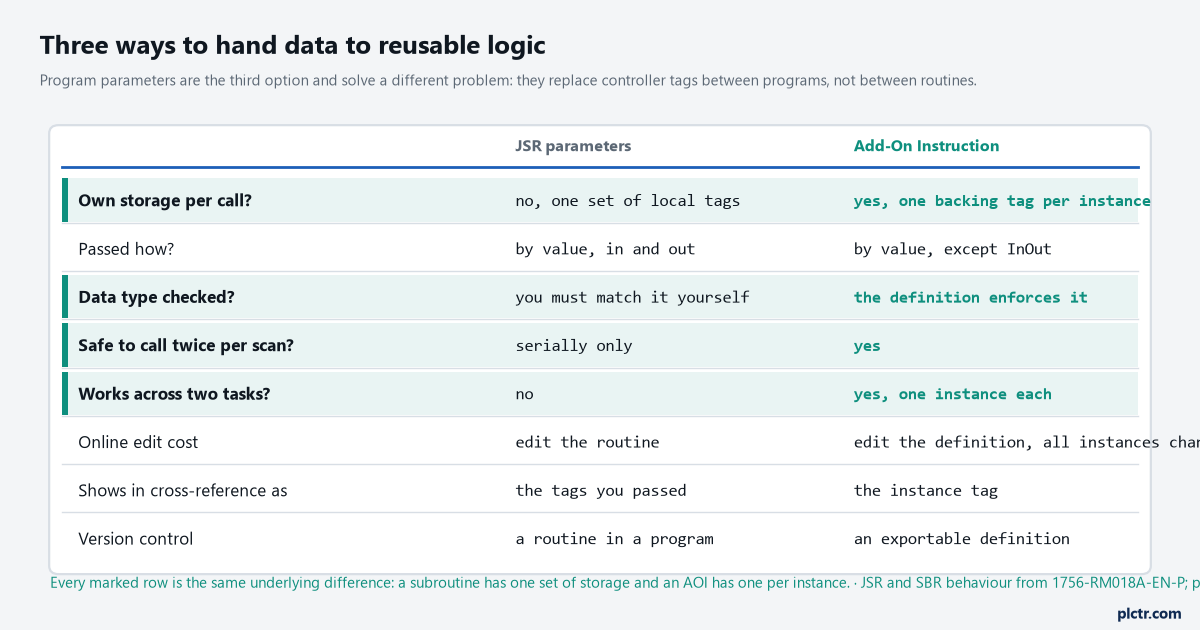Open the plctr.com link
The height and width of the screenshot is (630, 1200).
pos(1149,613)
